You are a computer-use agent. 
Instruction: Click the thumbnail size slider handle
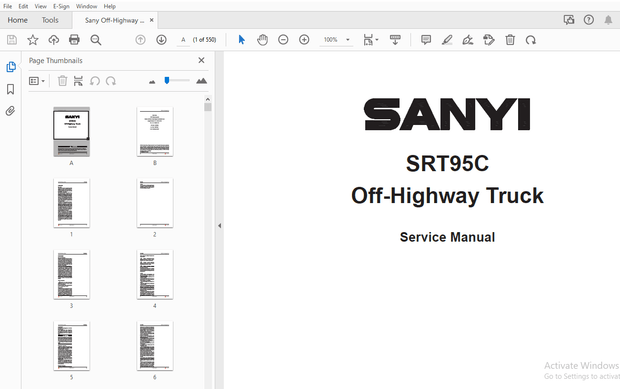tap(167, 81)
